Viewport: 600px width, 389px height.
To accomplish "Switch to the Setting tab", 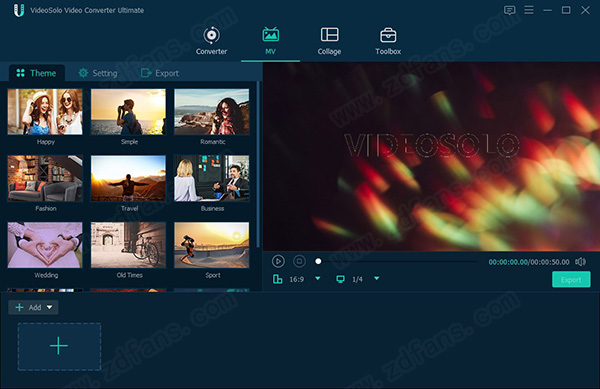I will [x=98, y=73].
